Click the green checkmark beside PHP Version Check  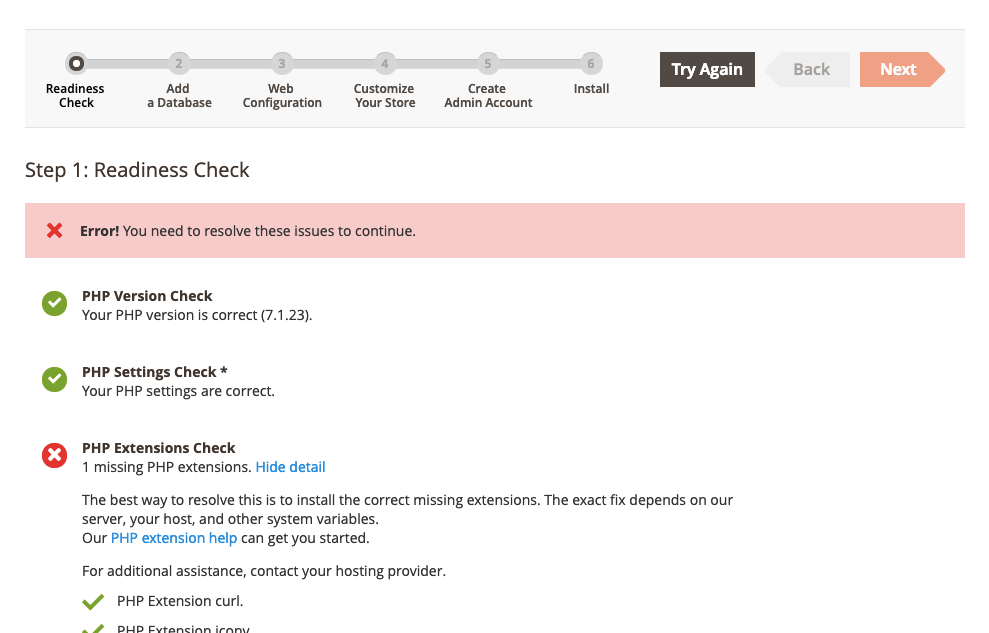click(x=54, y=304)
